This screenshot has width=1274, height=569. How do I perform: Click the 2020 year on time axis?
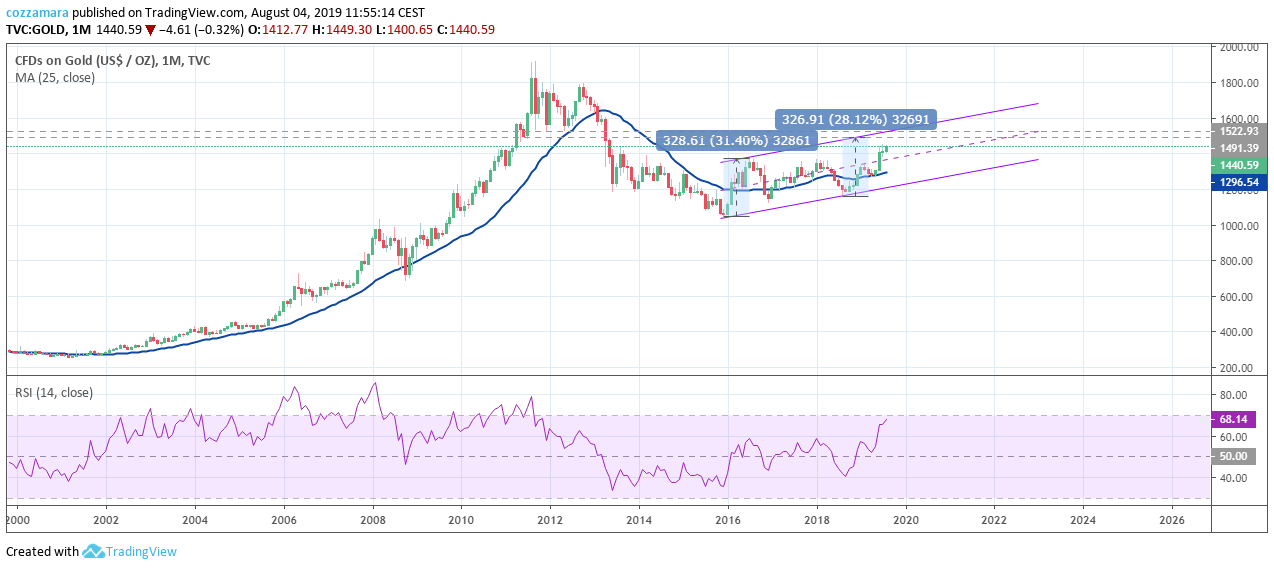coord(905,520)
